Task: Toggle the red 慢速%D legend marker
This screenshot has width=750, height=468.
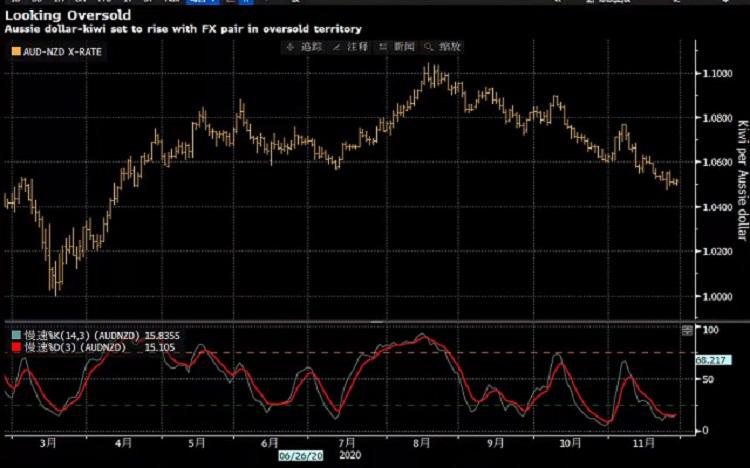Action: [x=13, y=347]
